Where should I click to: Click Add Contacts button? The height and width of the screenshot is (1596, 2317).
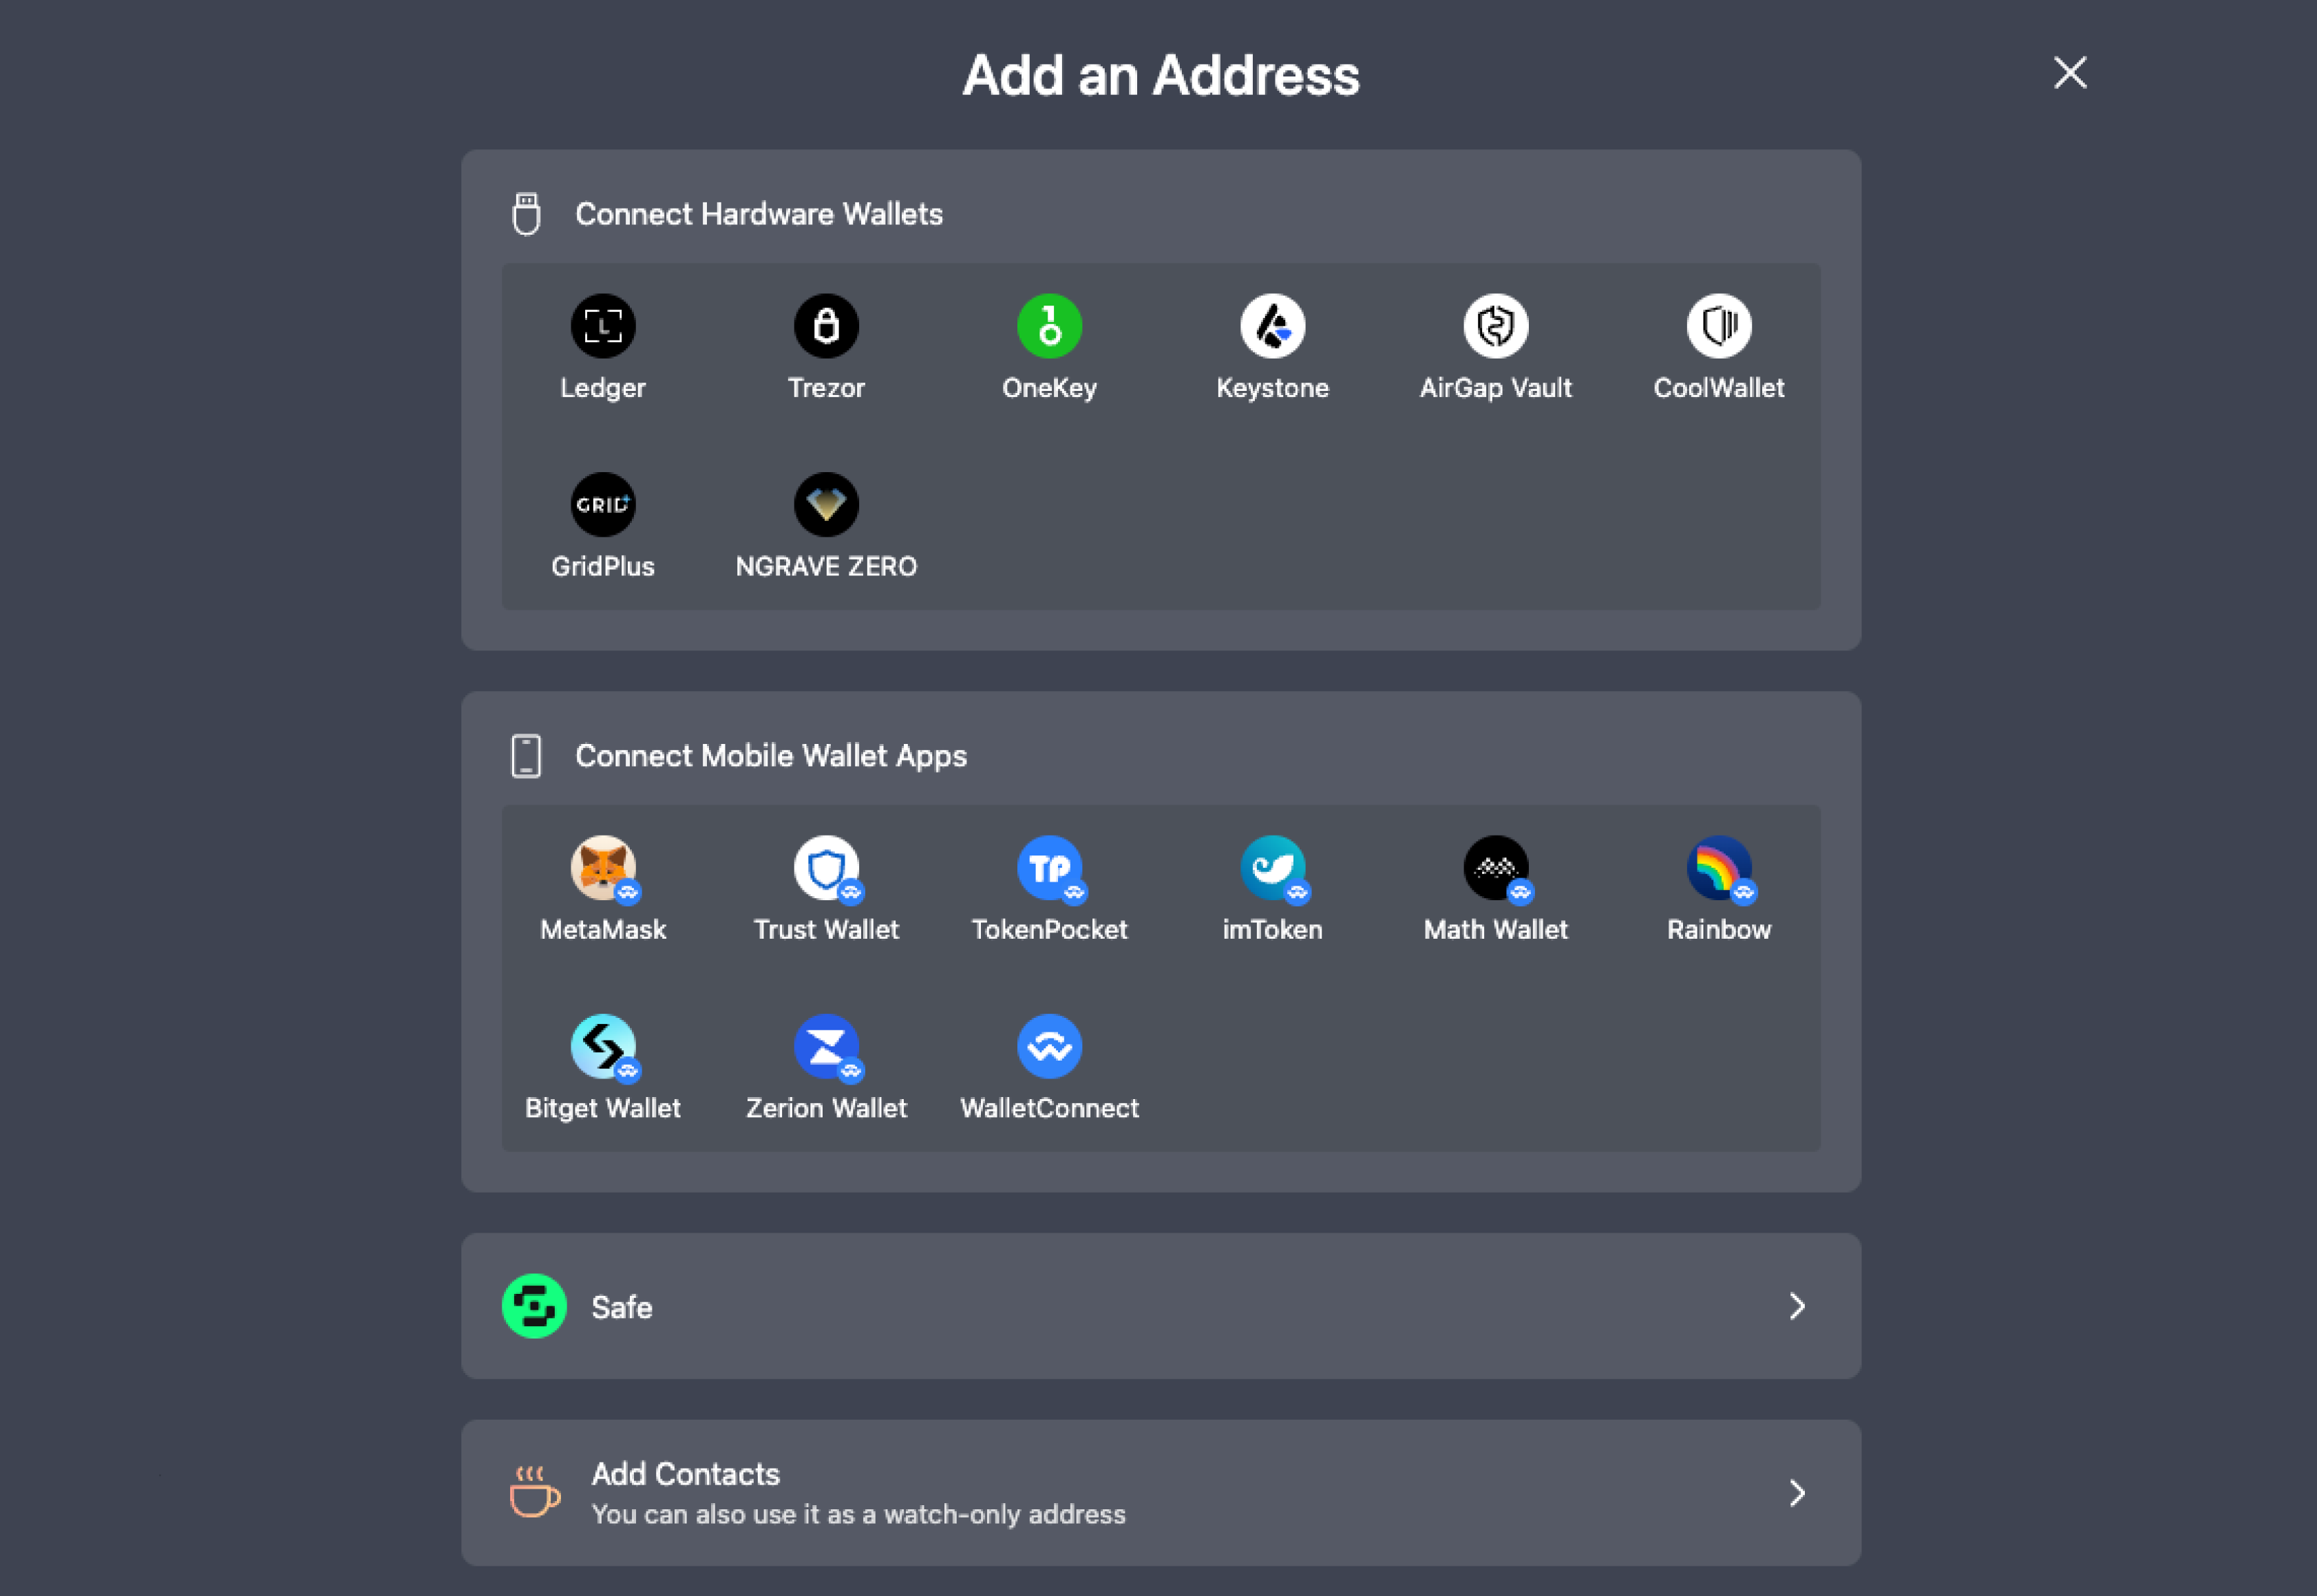point(1162,1491)
